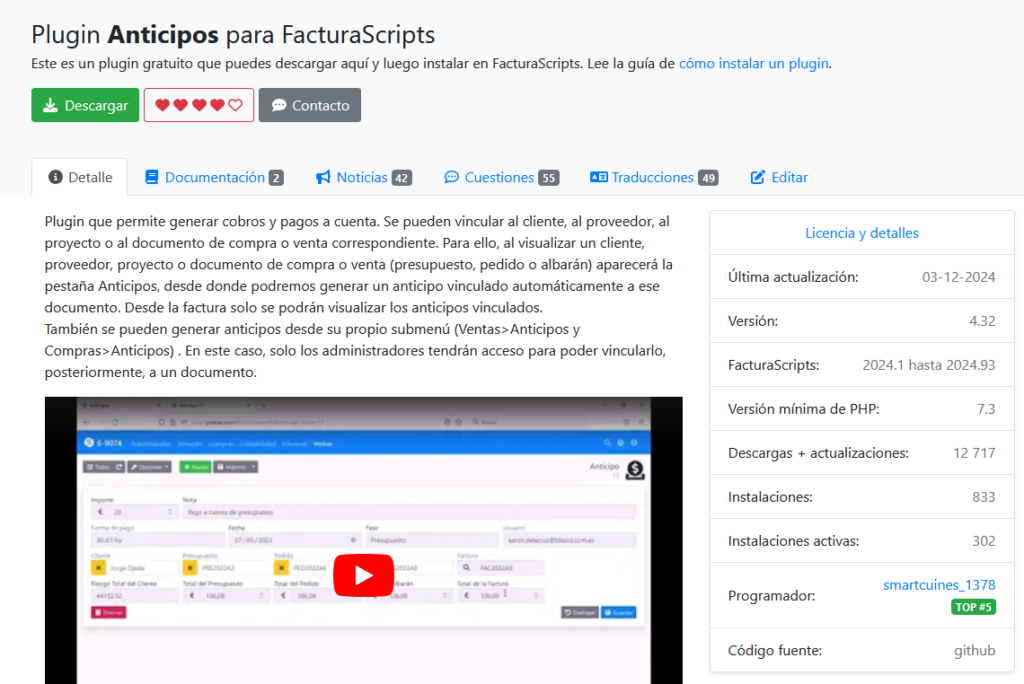Viewport: 1024px width, 684px height.
Task: Play the demo video
Action: (x=363, y=575)
